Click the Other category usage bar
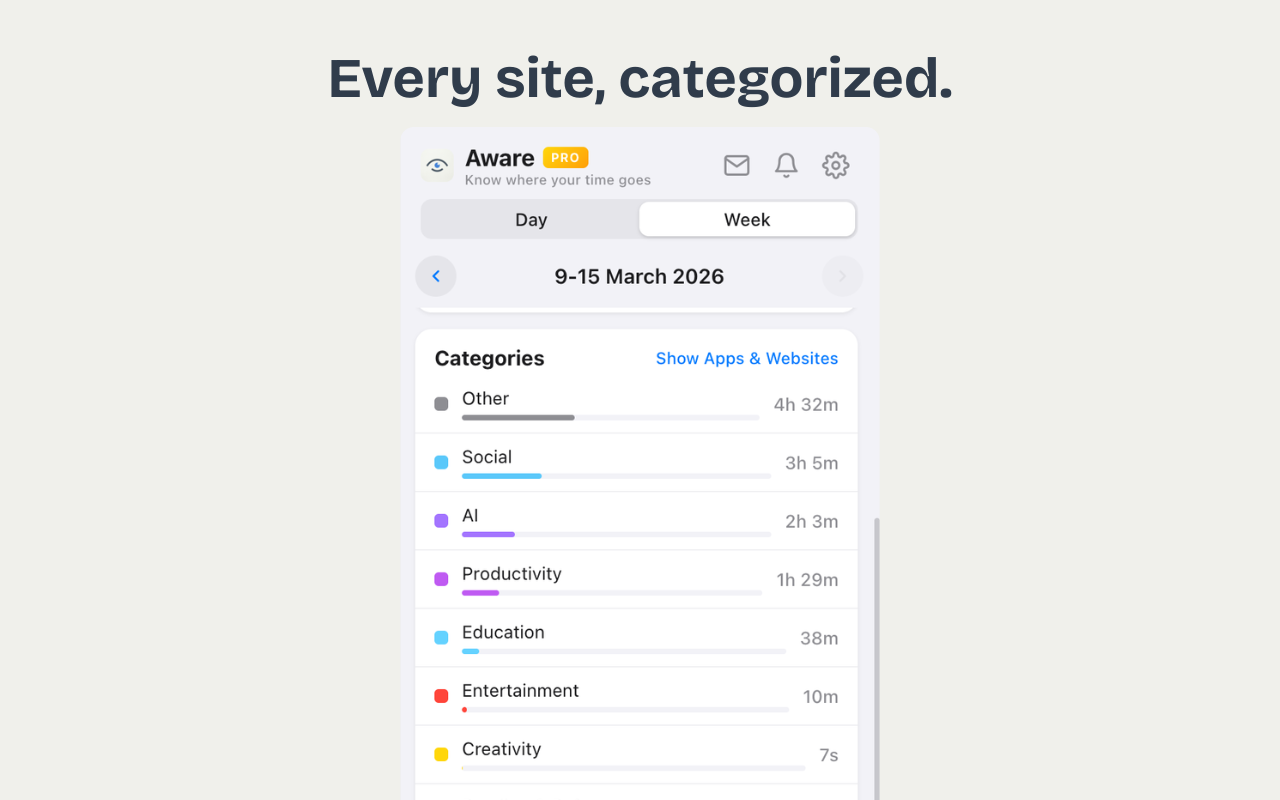 pyautogui.click(x=610, y=417)
